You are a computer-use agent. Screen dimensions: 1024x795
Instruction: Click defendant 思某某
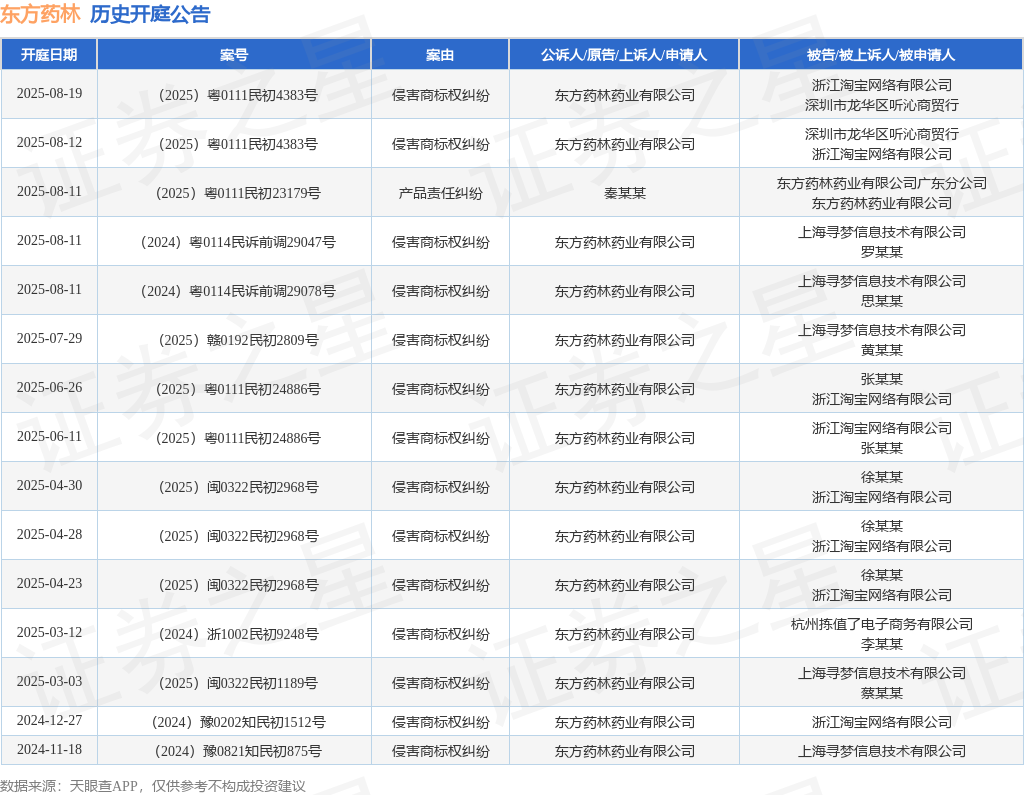pos(882,301)
